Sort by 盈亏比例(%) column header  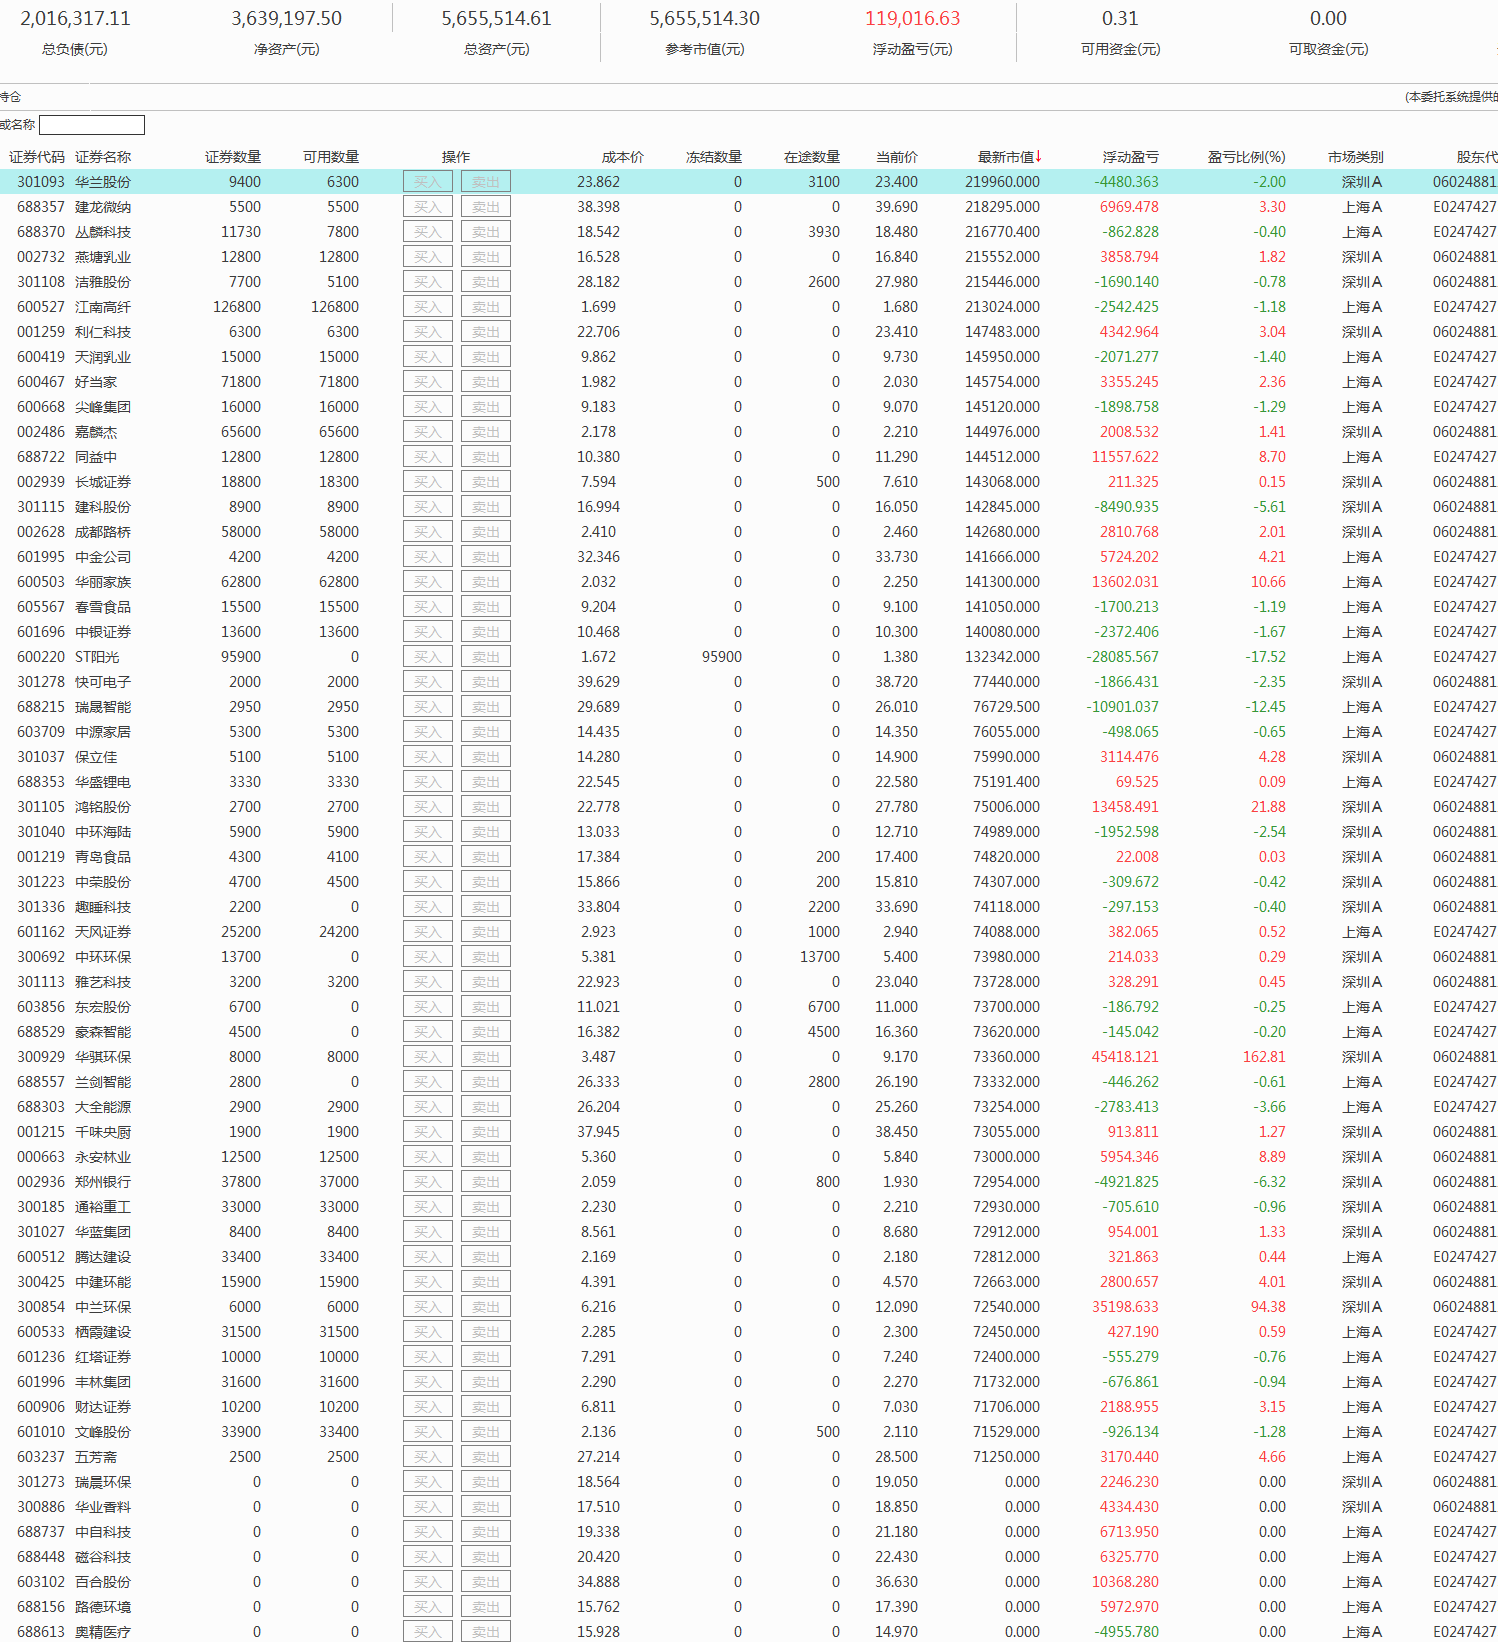click(1245, 157)
